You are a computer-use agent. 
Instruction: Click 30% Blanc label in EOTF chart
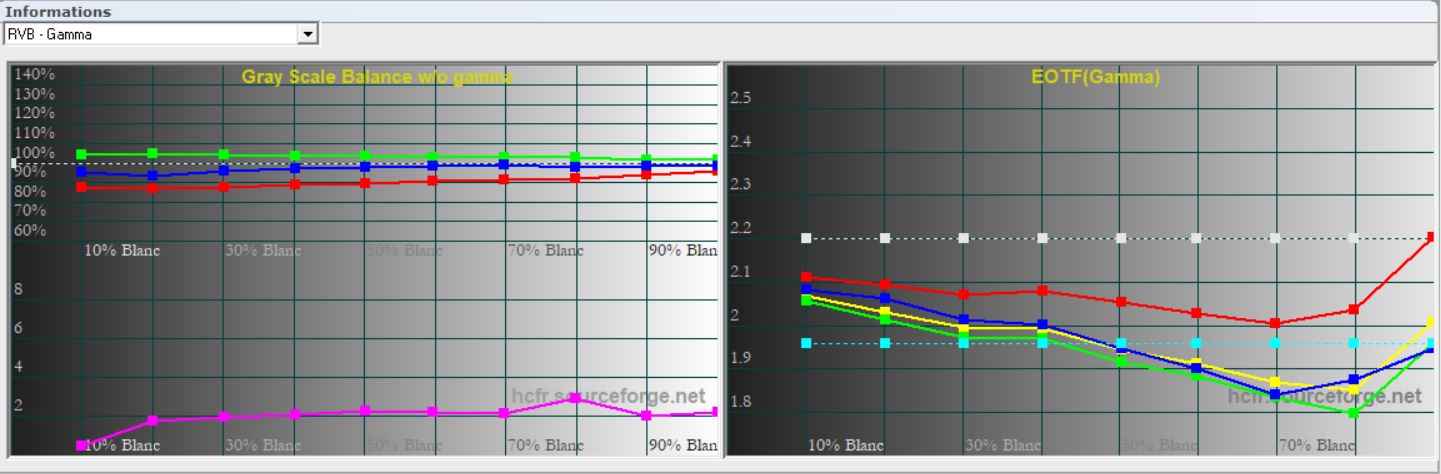(1003, 445)
